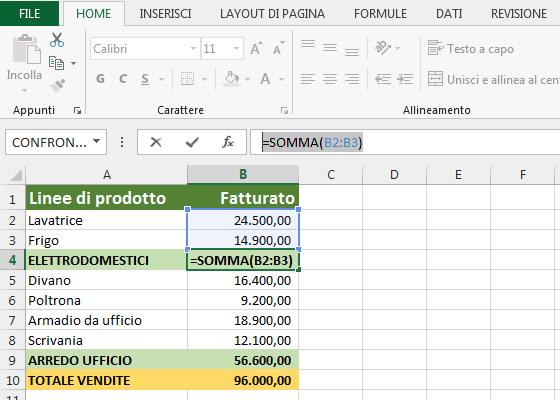560x400 pixels.
Task: Open the Calibri font name dropdown
Action: click(193, 49)
